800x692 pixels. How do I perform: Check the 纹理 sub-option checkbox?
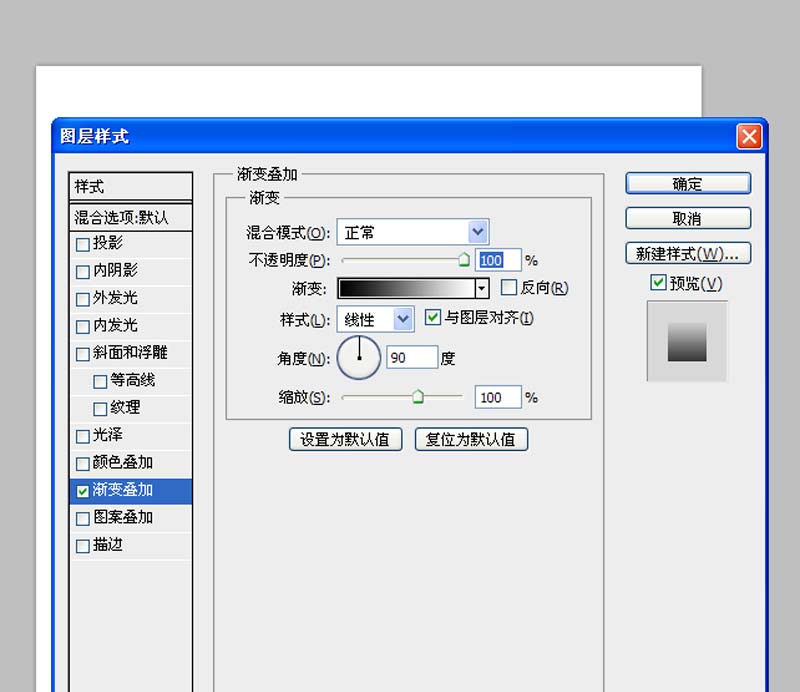click(x=101, y=409)
